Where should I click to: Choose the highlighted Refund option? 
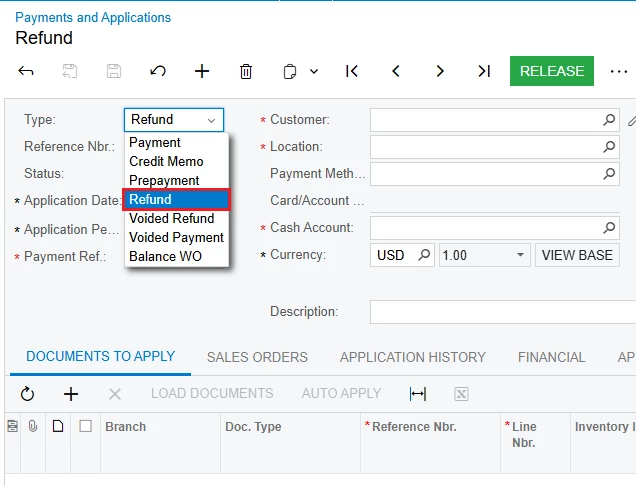176,199
